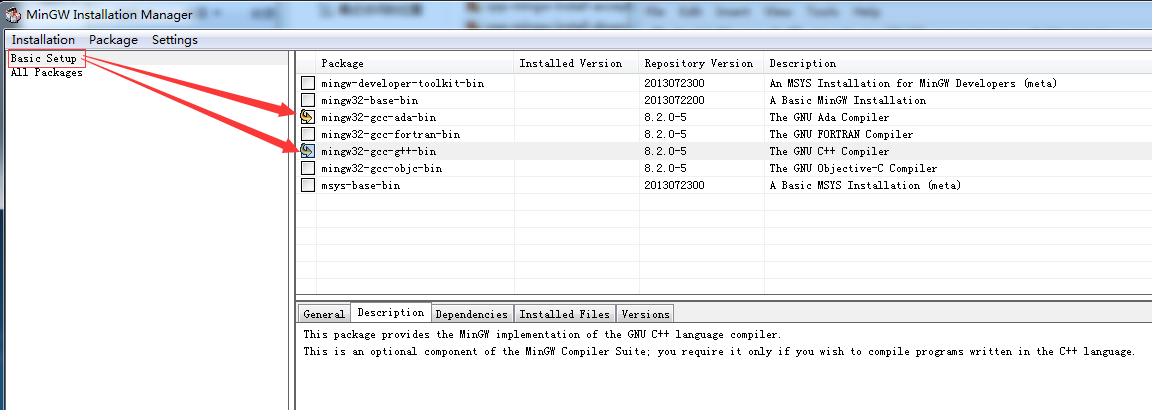
Task: Switch to the Dependencies tab
Action: [x=472, y=314]
